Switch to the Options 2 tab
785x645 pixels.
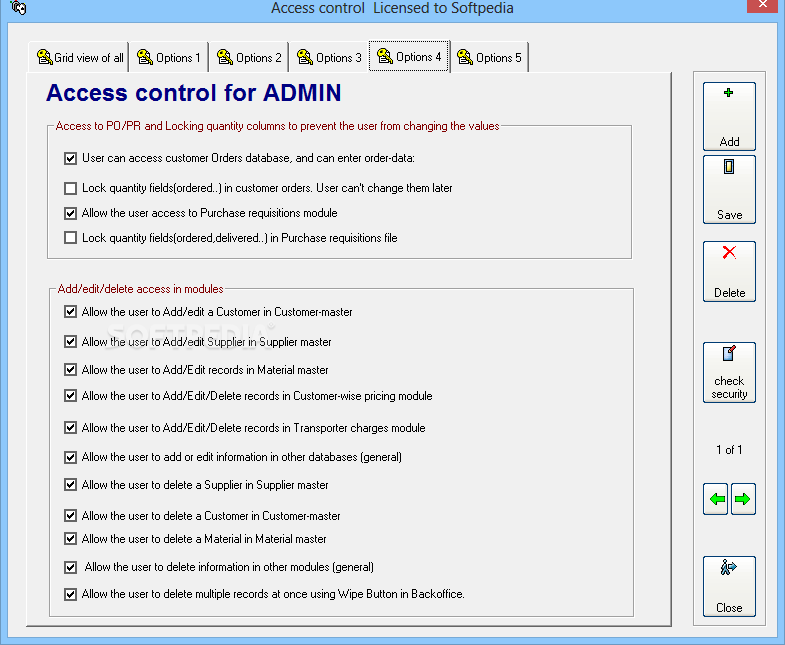pyautogui.click(x=249, y=57)
